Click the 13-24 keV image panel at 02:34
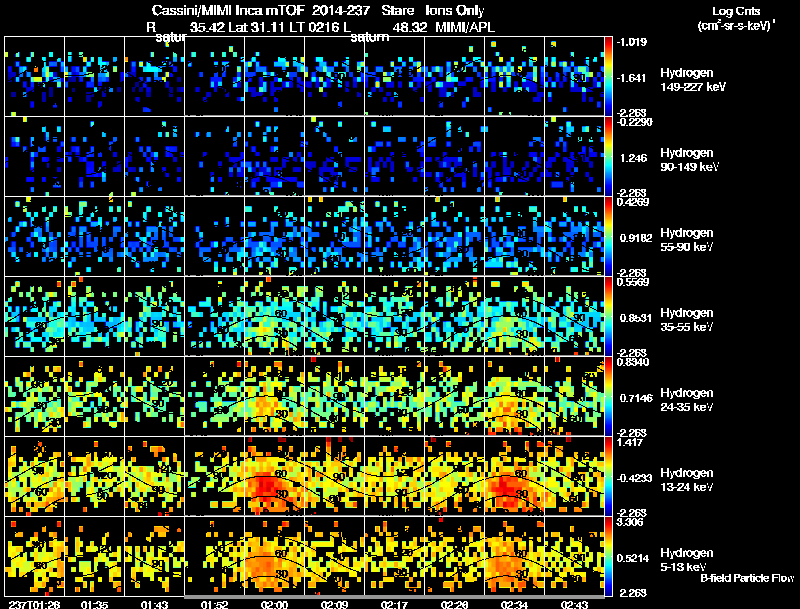This screenshot has width=800, height=609. 514,476
